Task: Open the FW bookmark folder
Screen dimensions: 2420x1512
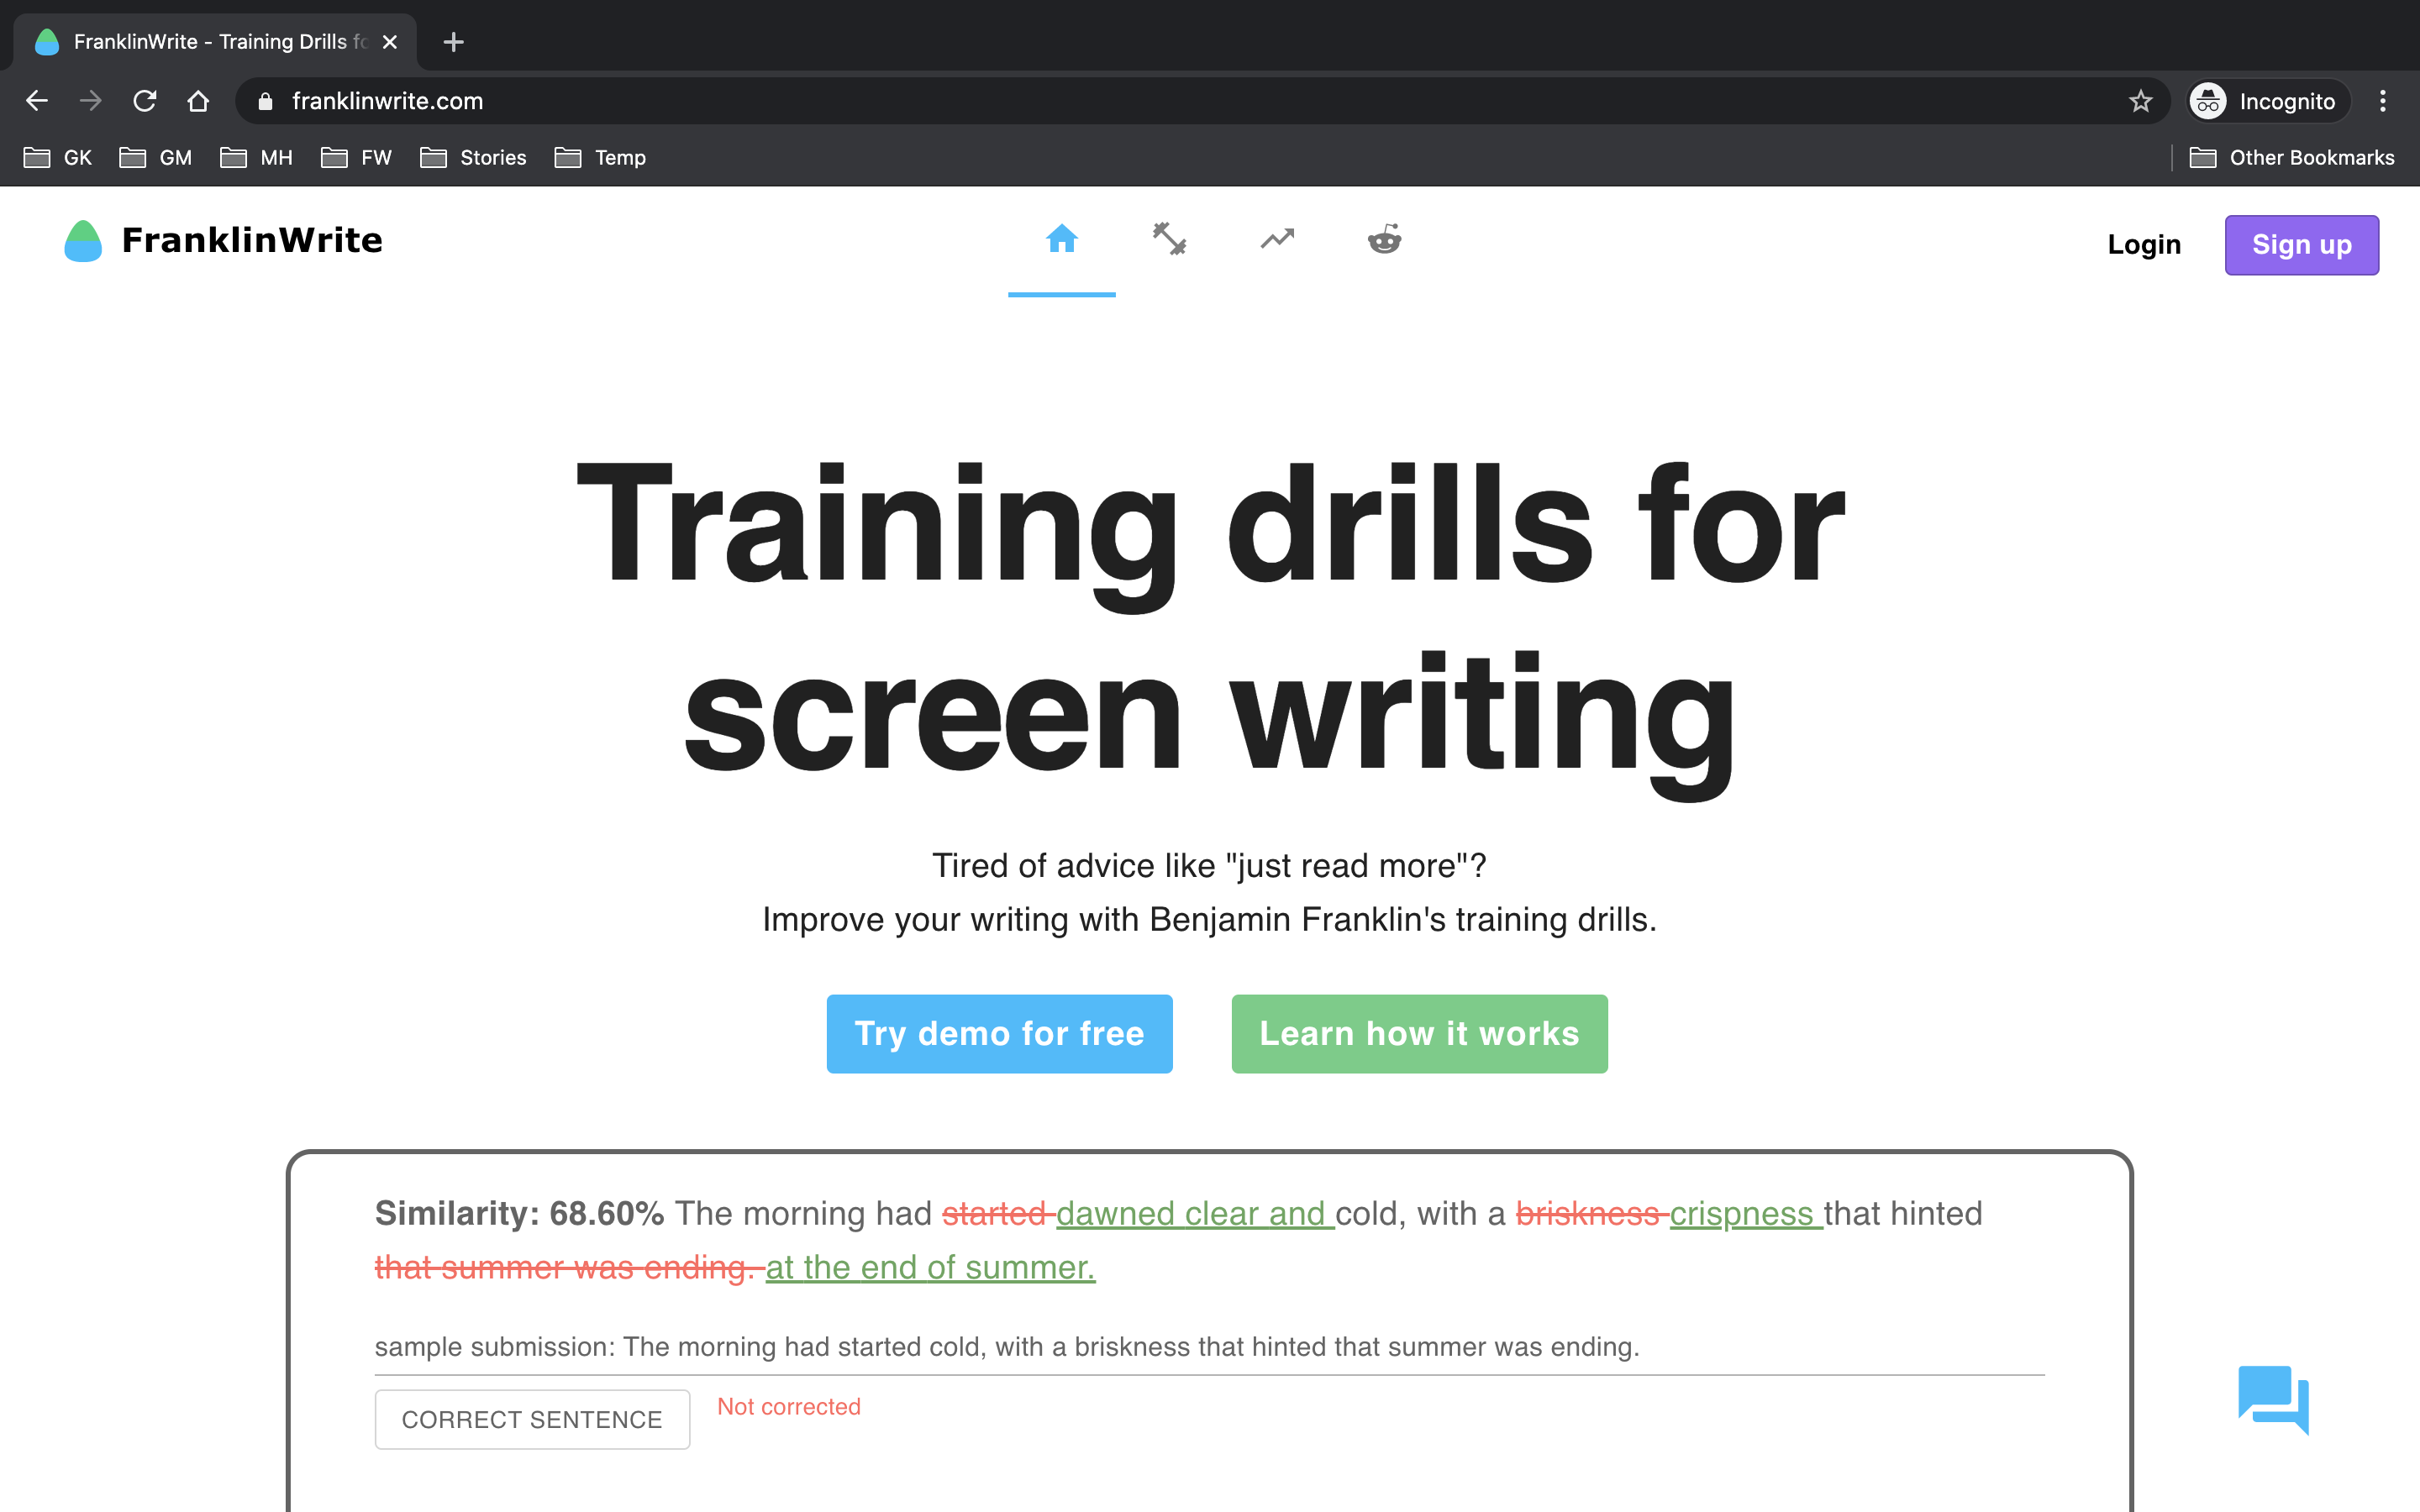Action: 357,158
